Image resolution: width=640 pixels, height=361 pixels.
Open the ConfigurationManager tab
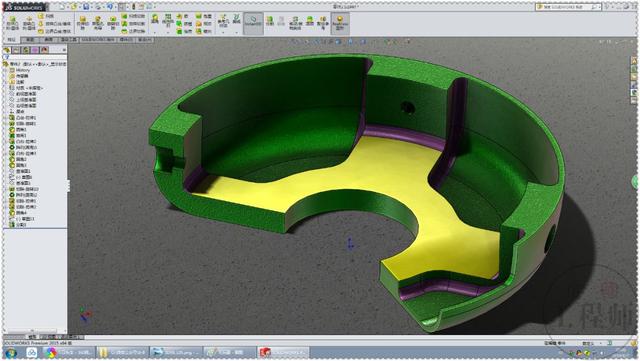point(26,50)
